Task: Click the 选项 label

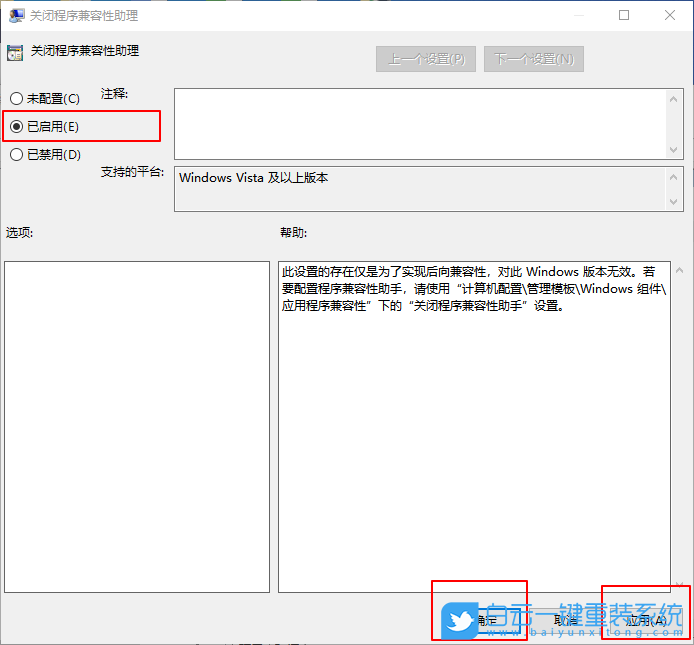Action: coord(19,232)
